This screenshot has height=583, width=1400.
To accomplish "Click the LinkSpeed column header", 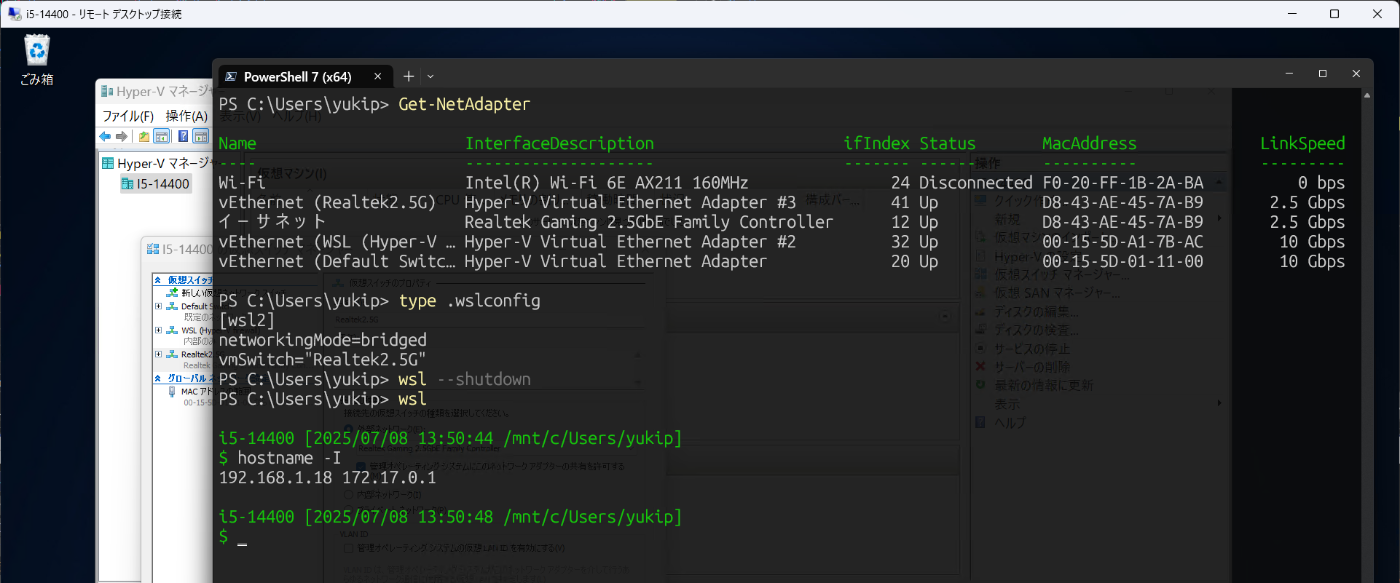I will (x=1302, y=143).
